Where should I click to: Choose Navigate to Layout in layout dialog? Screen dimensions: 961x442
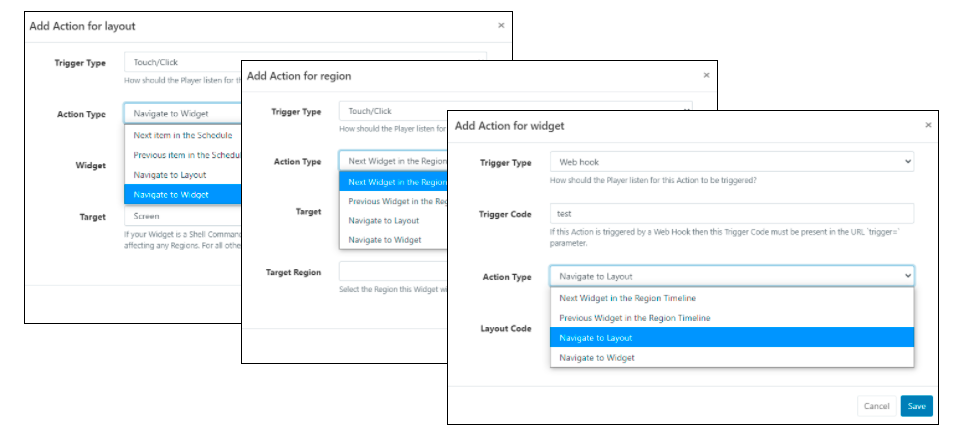(183, 175)
